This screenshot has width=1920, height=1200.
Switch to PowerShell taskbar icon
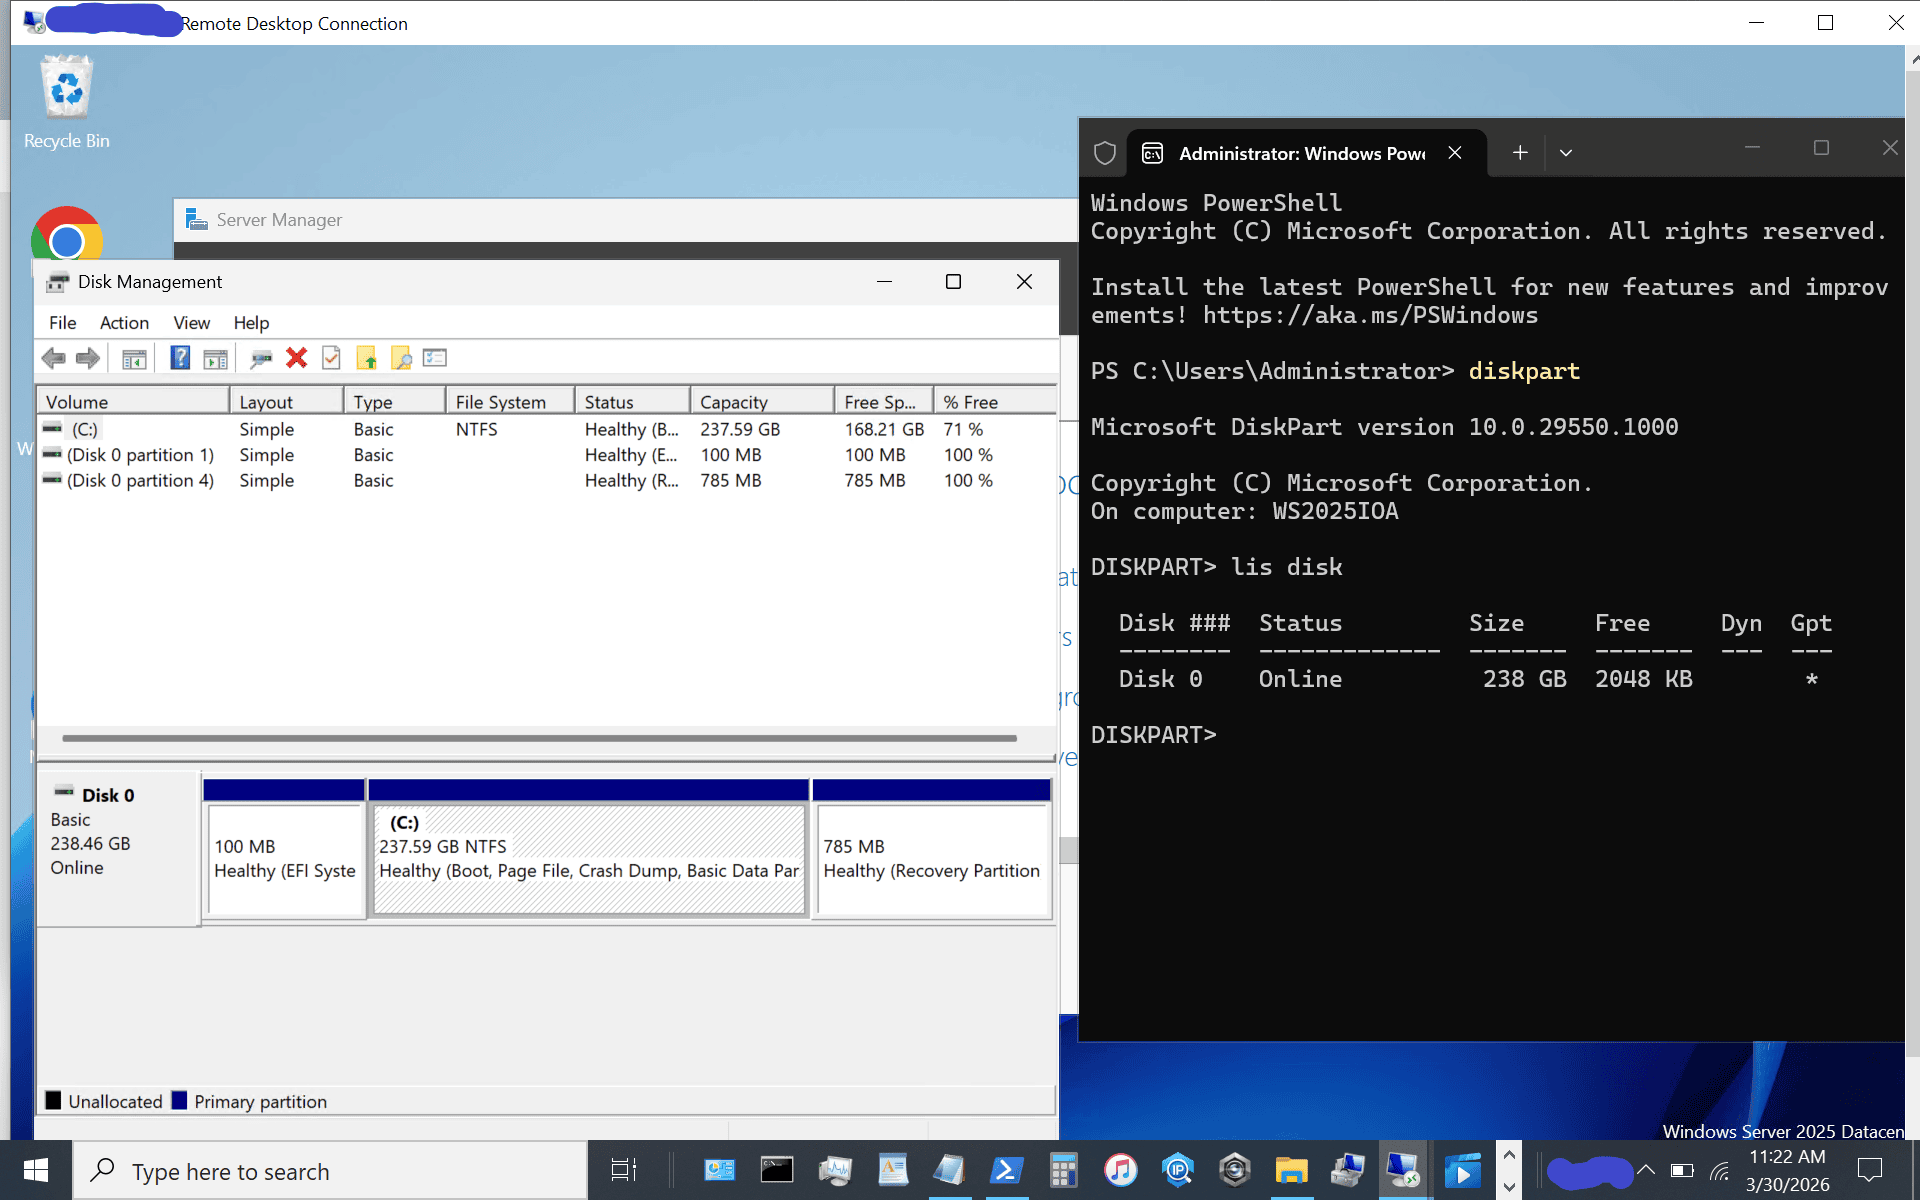click(x=1006, y=1170)
